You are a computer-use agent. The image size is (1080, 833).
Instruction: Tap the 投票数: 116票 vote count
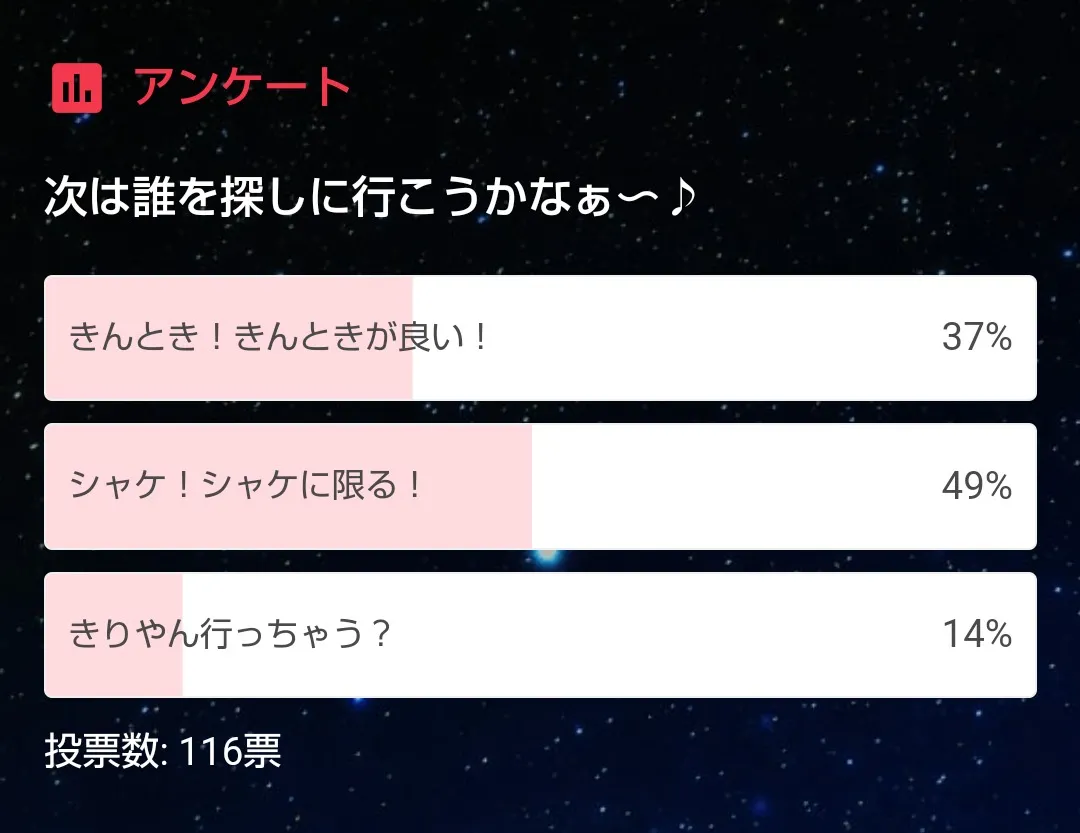coord(163,751)
